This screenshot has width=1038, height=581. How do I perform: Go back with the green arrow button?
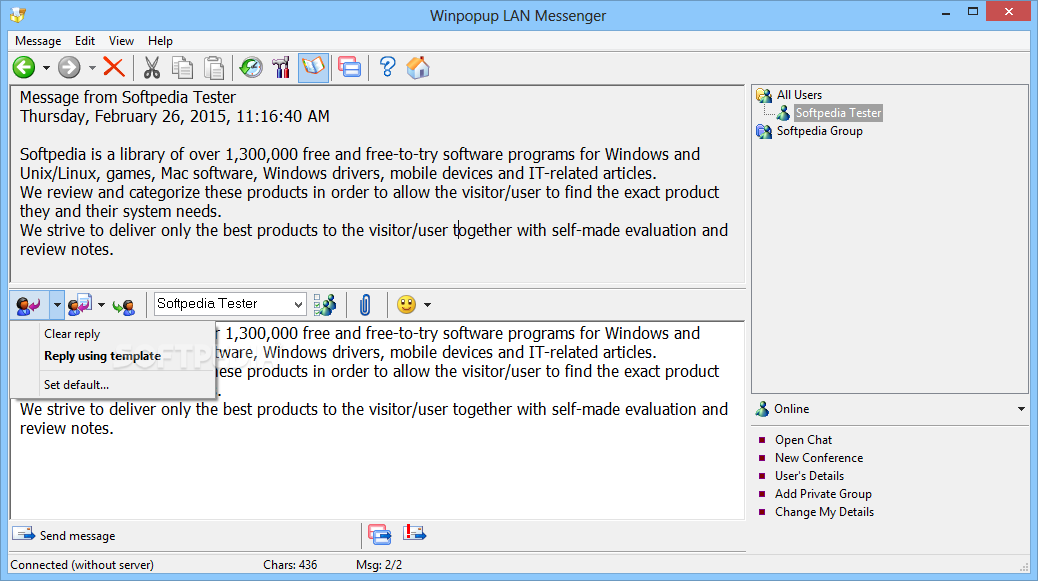(x=24, y=67)
